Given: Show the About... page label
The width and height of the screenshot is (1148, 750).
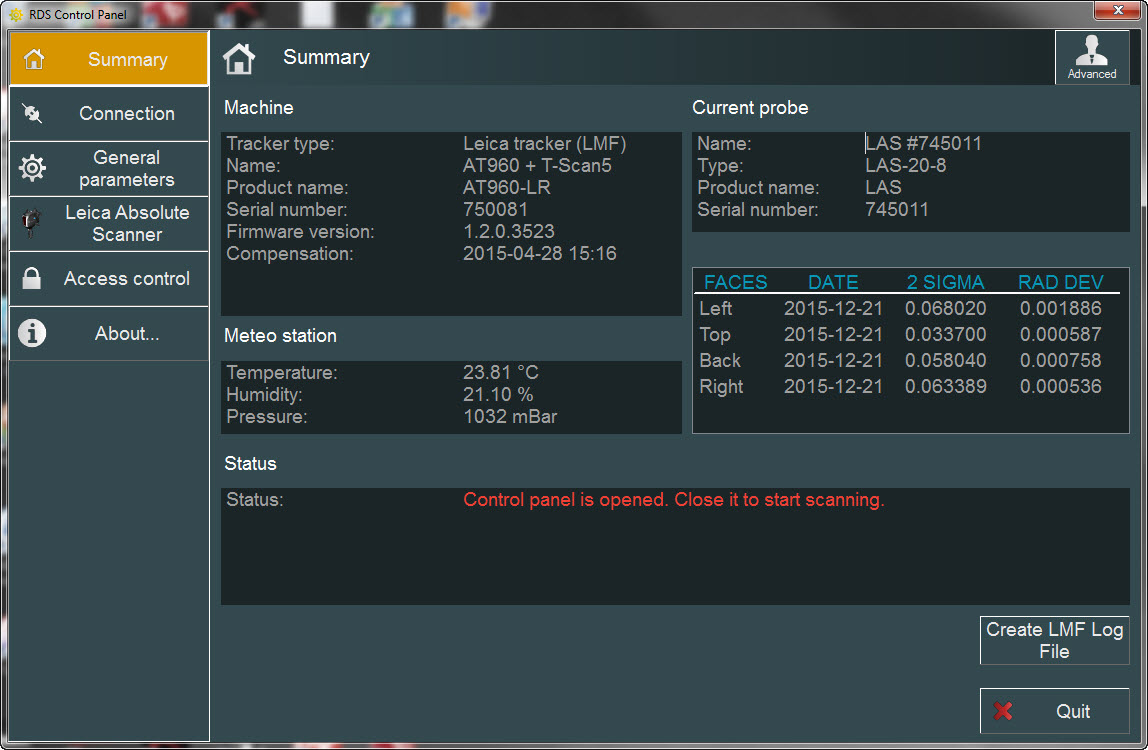Looking at the screenshot, I should coord(127,333).
